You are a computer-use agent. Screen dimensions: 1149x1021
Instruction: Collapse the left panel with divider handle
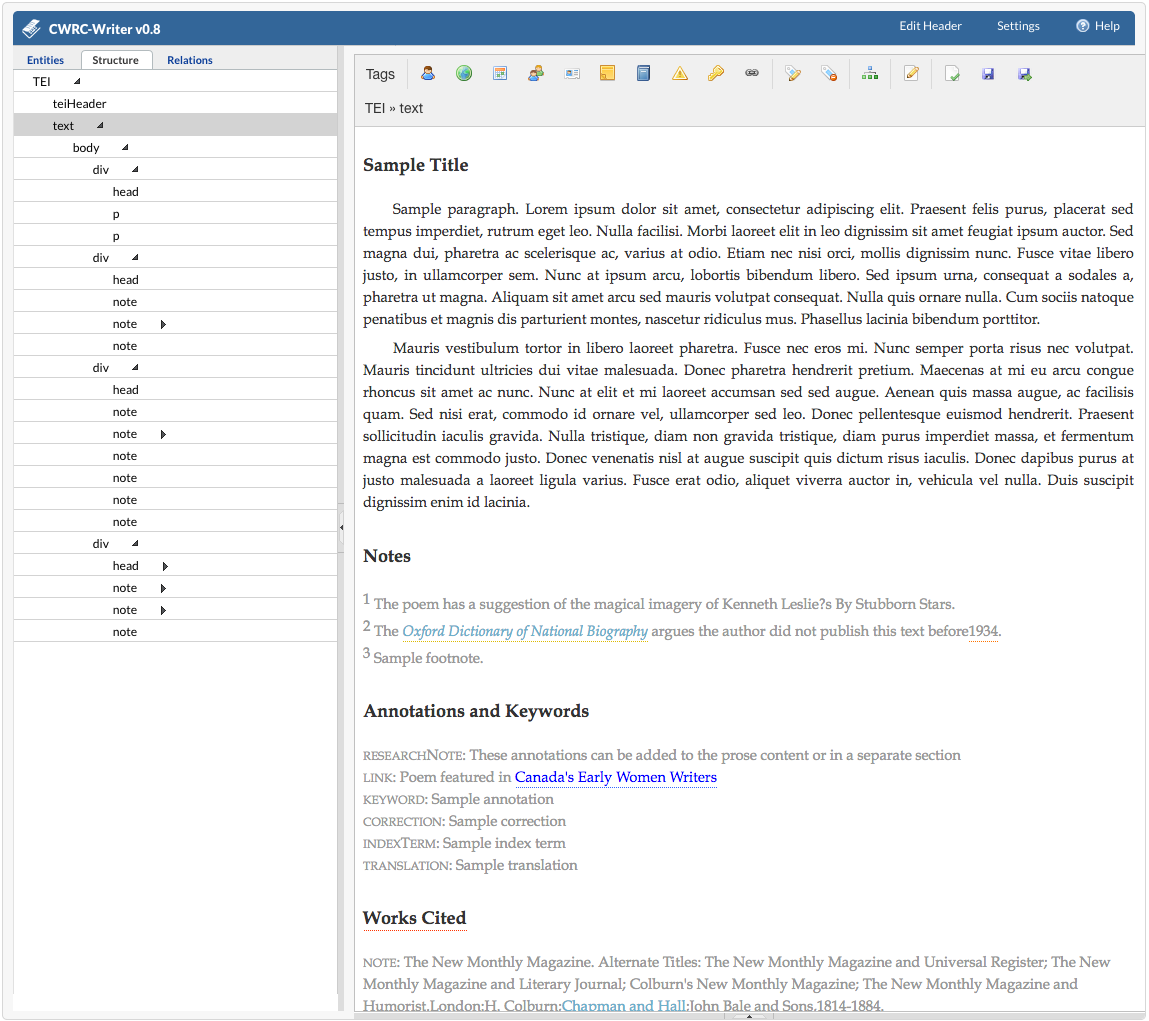(x=341, y=527)
